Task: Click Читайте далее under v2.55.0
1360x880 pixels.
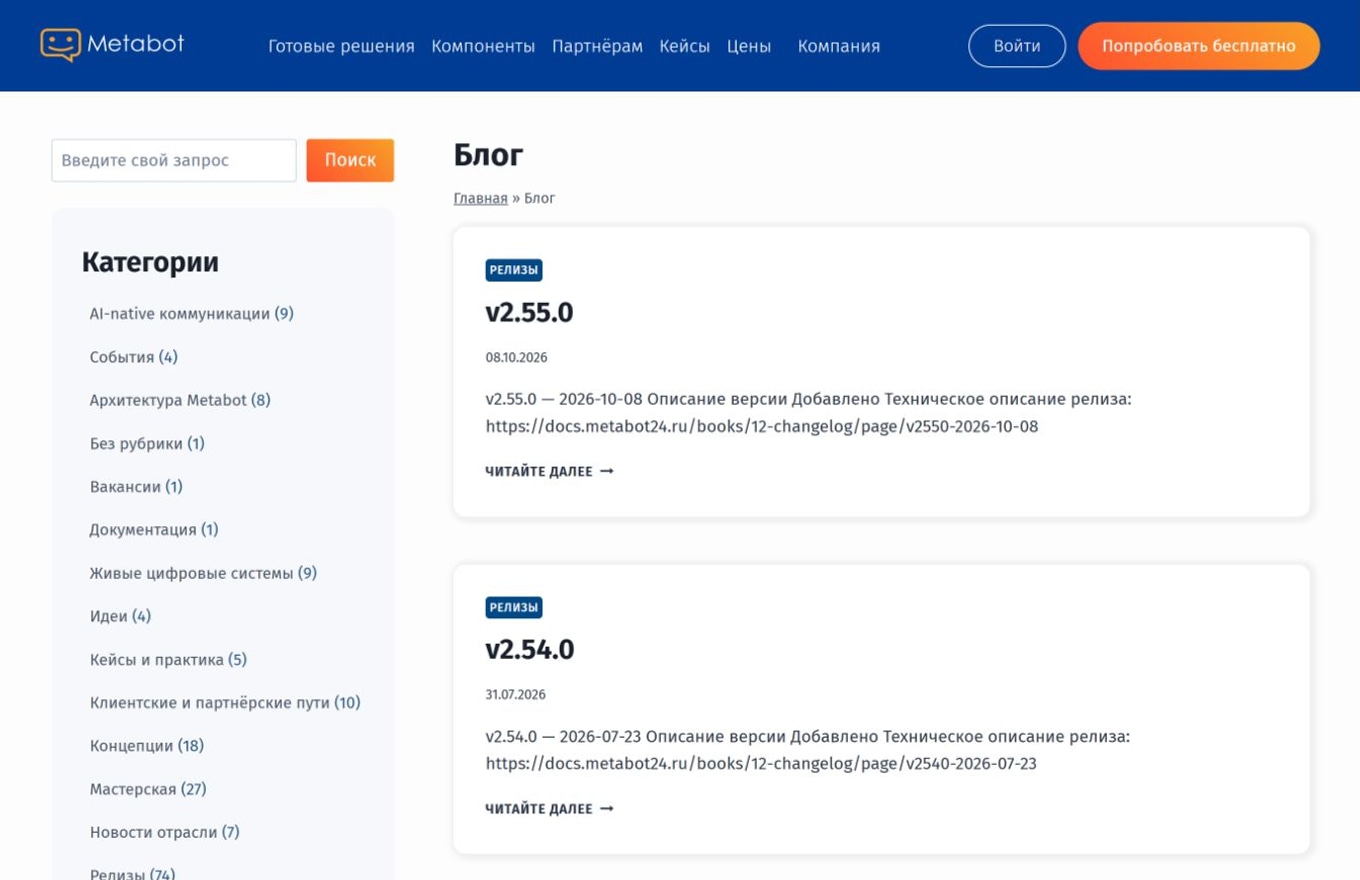Action: 549,471
